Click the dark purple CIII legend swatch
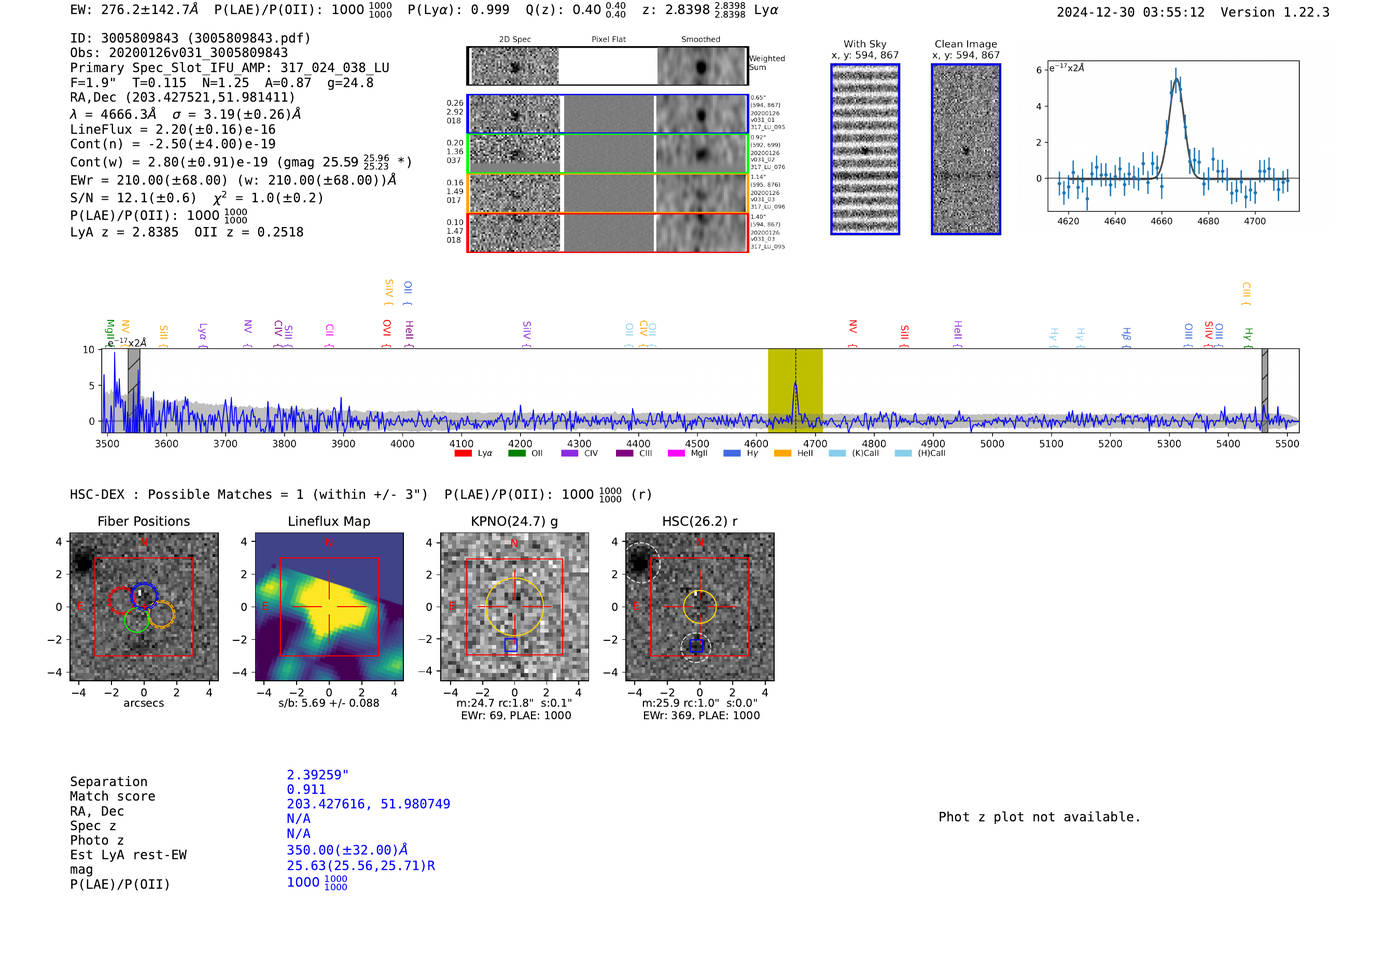The height and width of the screenshot is (953, 1400). pos(625,453)
